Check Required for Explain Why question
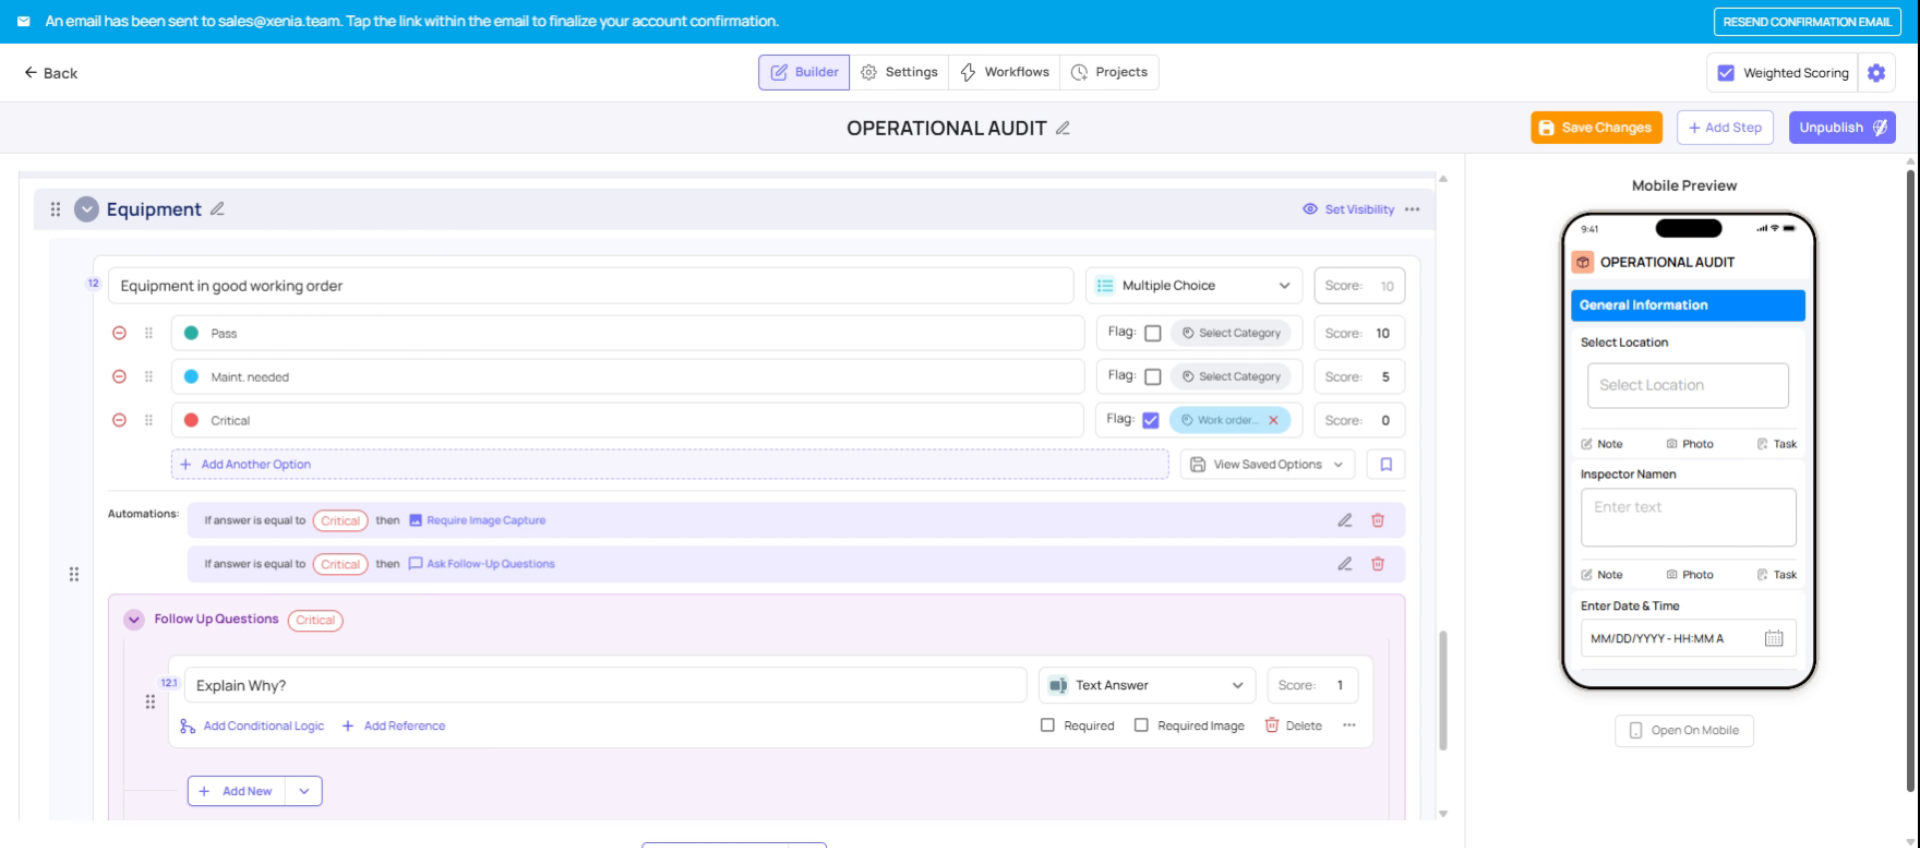Image resolution: width=1920 pixels, height=848 pixels. coord(1048,725)
